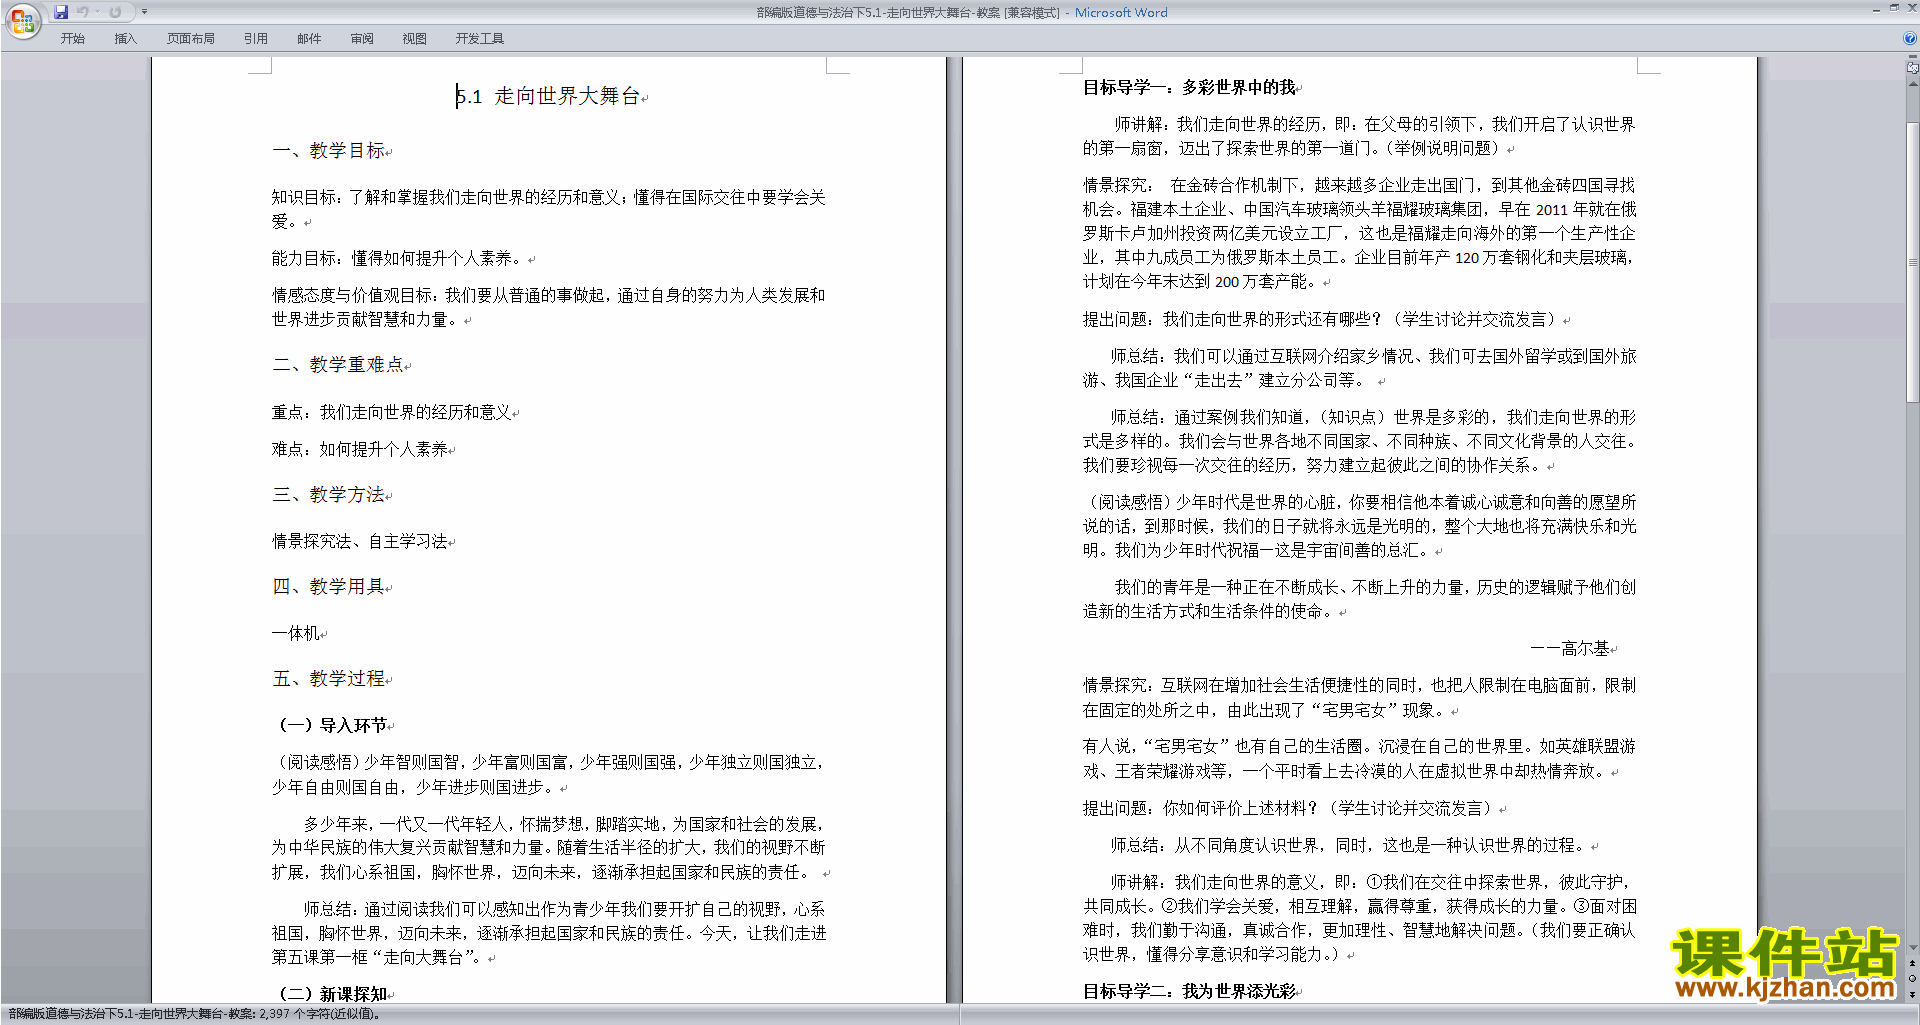Open the 插入 ribbon tab

point(125,39)
